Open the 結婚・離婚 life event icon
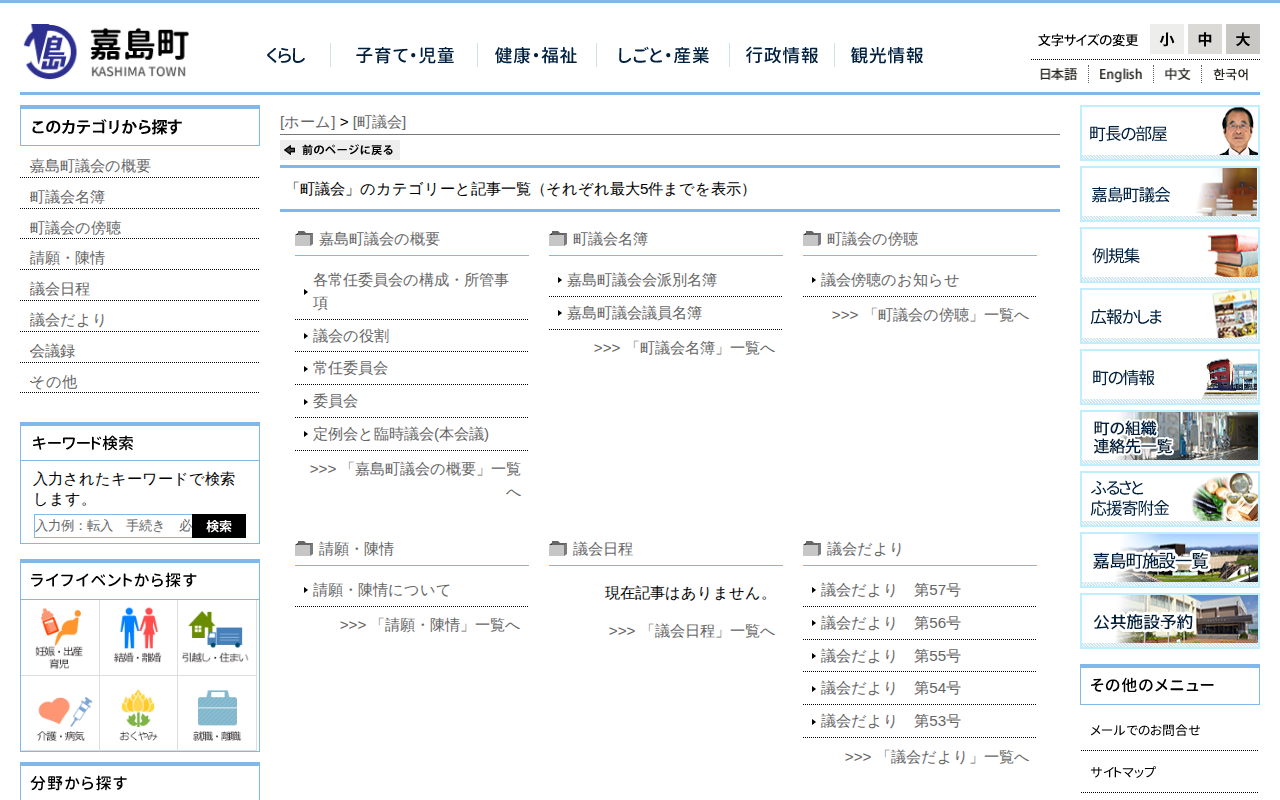 pos(139,638)
